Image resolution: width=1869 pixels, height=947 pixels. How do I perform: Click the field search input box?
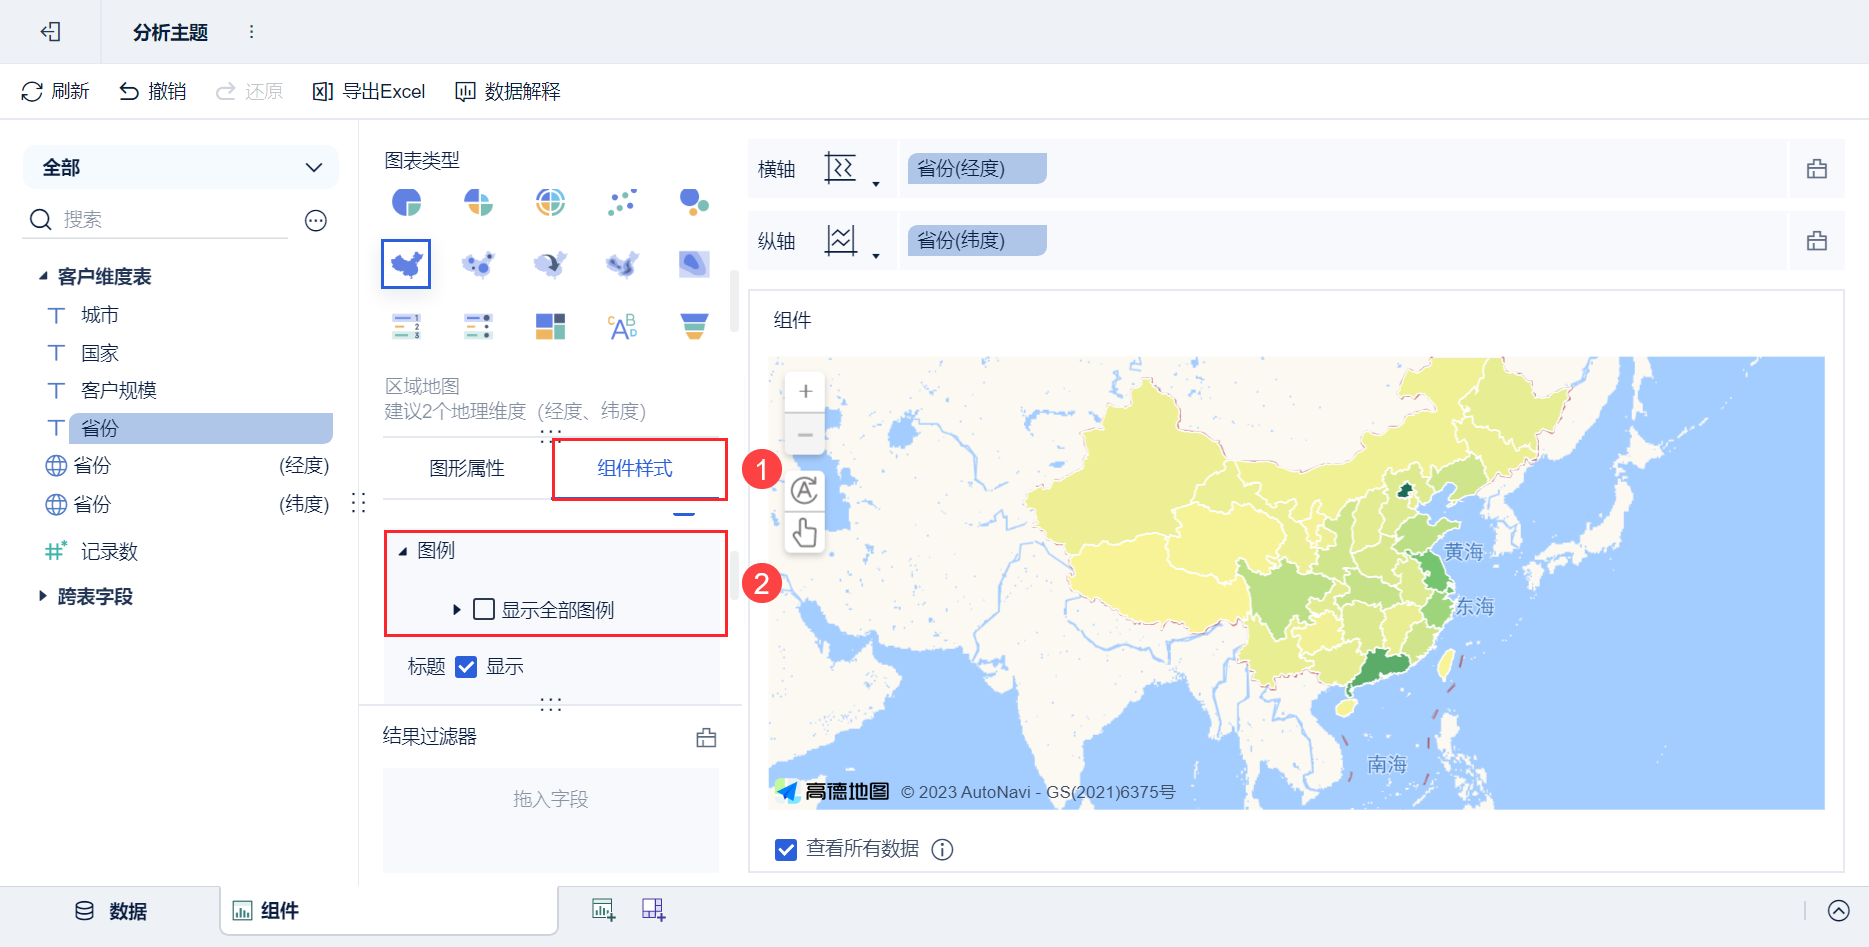click(x=170, y=220)
